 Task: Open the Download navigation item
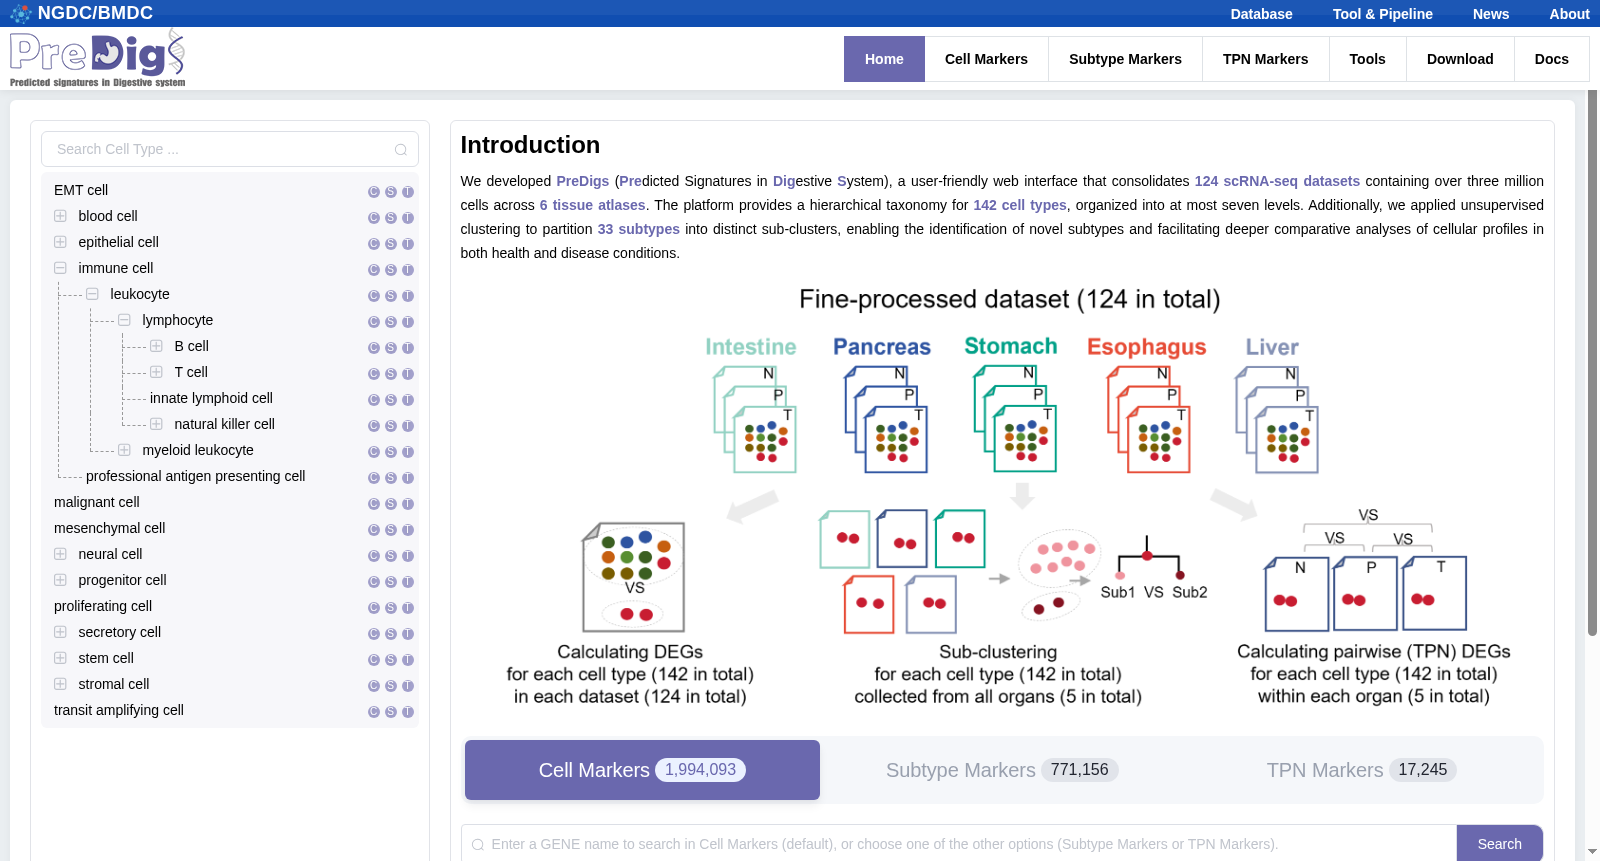1460,59
